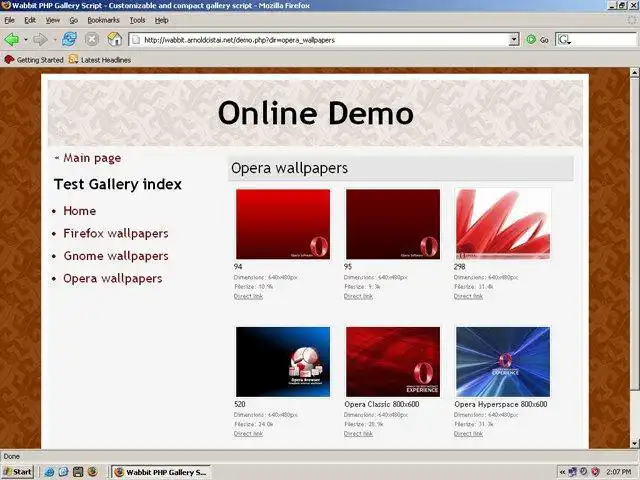This screenshot has width=640, height=480.
Task: Launch Firefox from the quick launch bar
Action: point(93,472)
